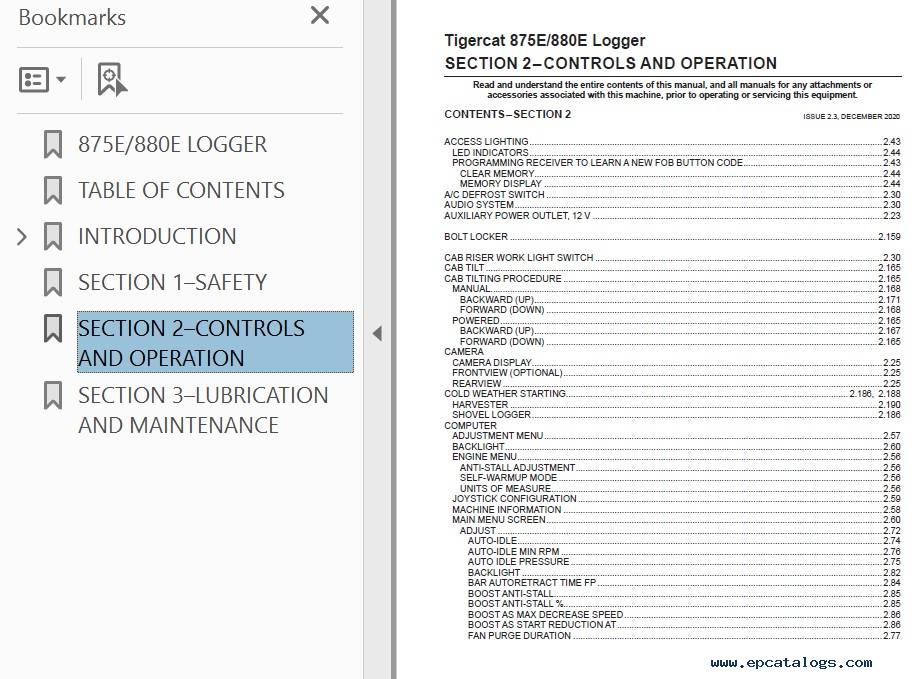Go to TABLE OF CONTENTS bookmark
This screenshot has height=679, width=923.
(181, 190)
